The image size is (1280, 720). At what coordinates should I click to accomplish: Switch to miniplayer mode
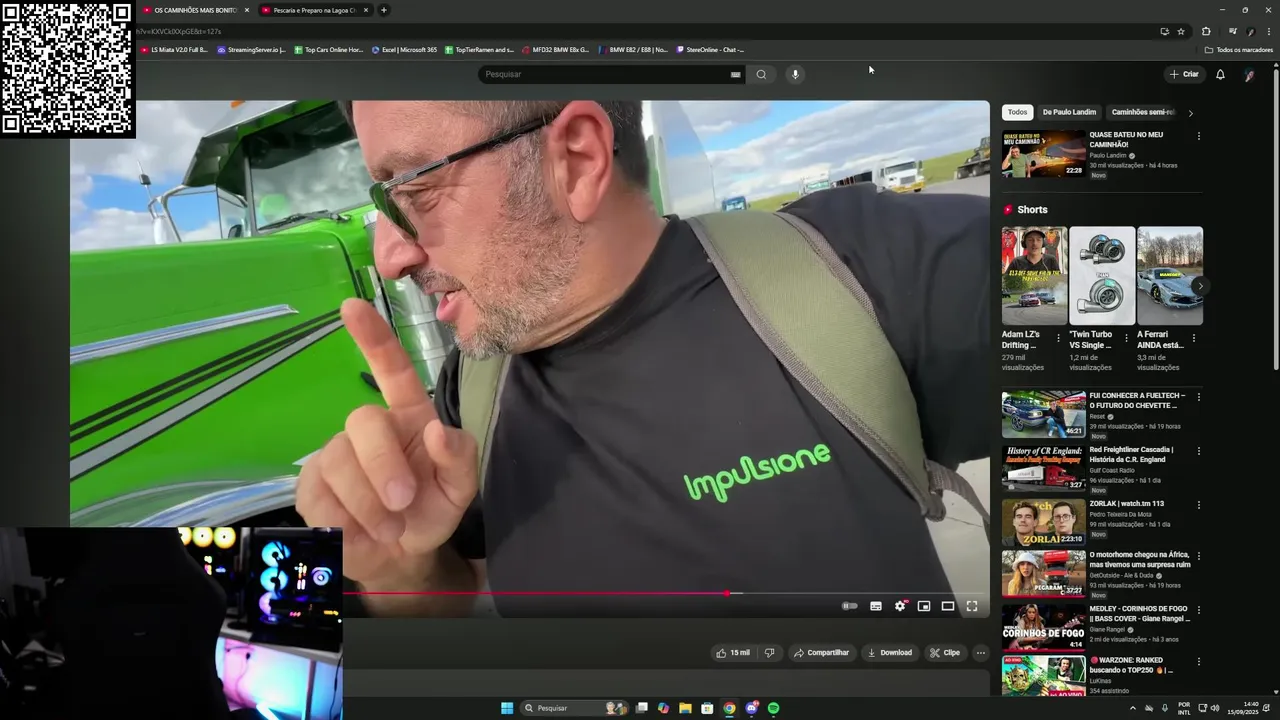[x=924, y=606]
